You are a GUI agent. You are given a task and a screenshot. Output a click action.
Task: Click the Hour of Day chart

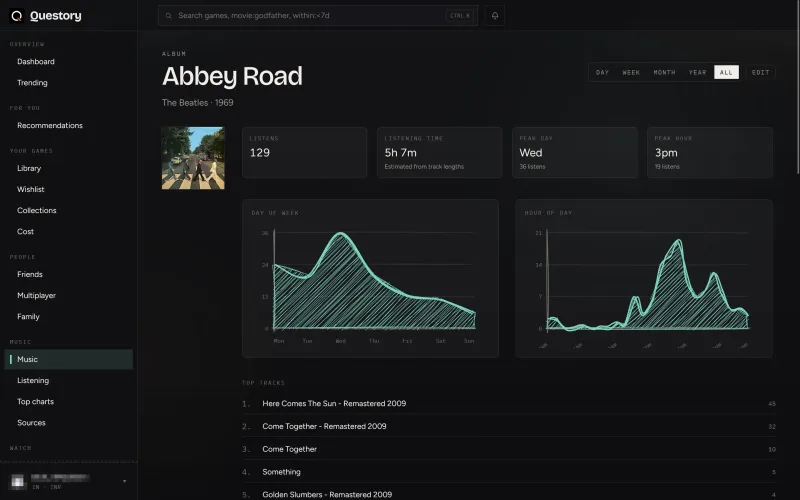(644, 279)
